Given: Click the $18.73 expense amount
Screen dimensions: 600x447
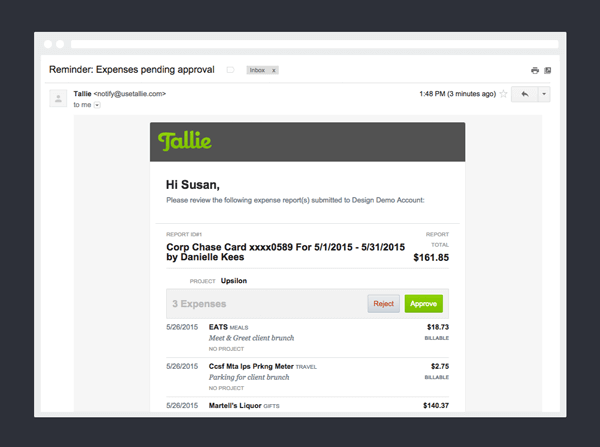Looking at the screenshot, I should [x=438, y=327].
